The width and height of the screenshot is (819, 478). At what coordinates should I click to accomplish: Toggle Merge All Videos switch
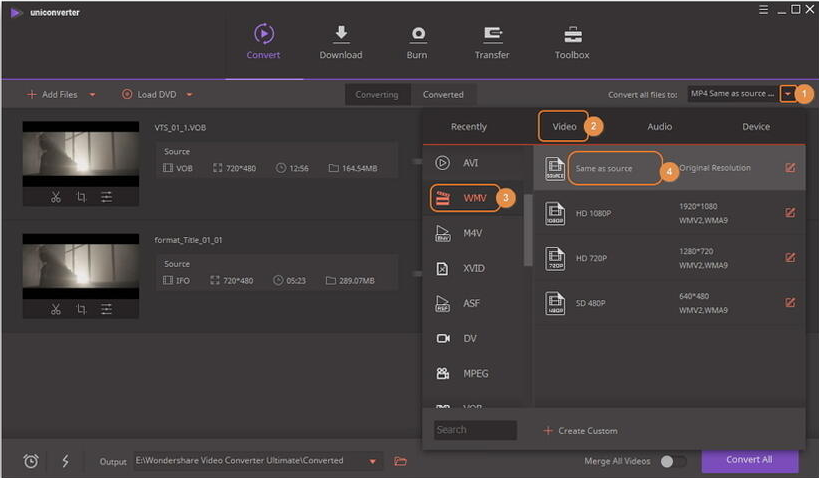[673, 461]
